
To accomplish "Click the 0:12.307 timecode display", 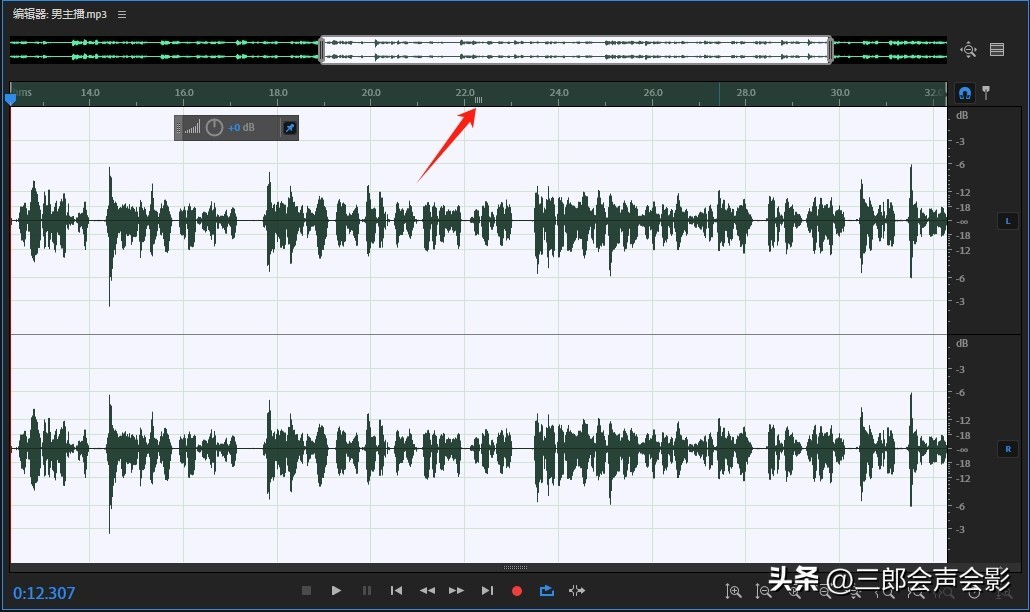I will pyautogui.click(x=44, y=593).
